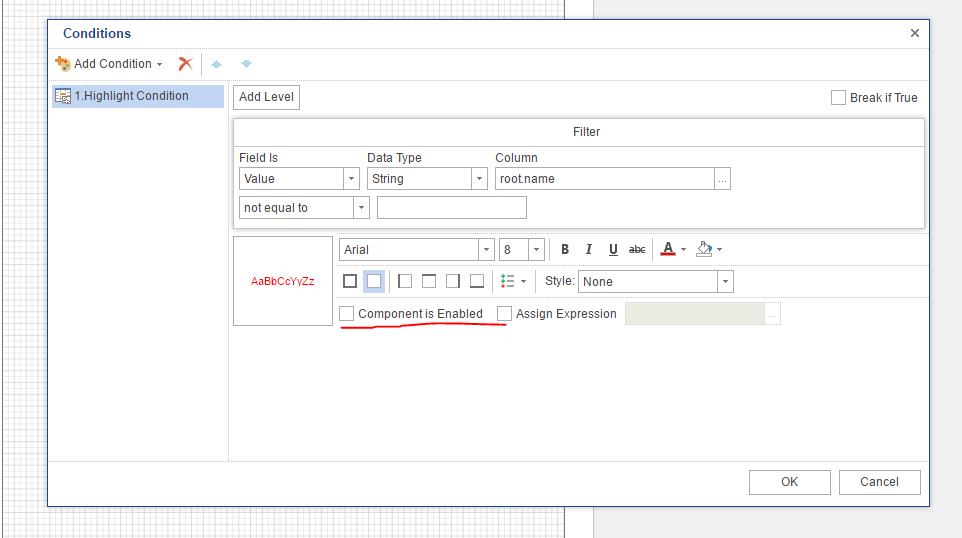Toggle Underline formatting
Viewport: 962px width, 538px height.
pyautogui.click(x=613, y=249)
